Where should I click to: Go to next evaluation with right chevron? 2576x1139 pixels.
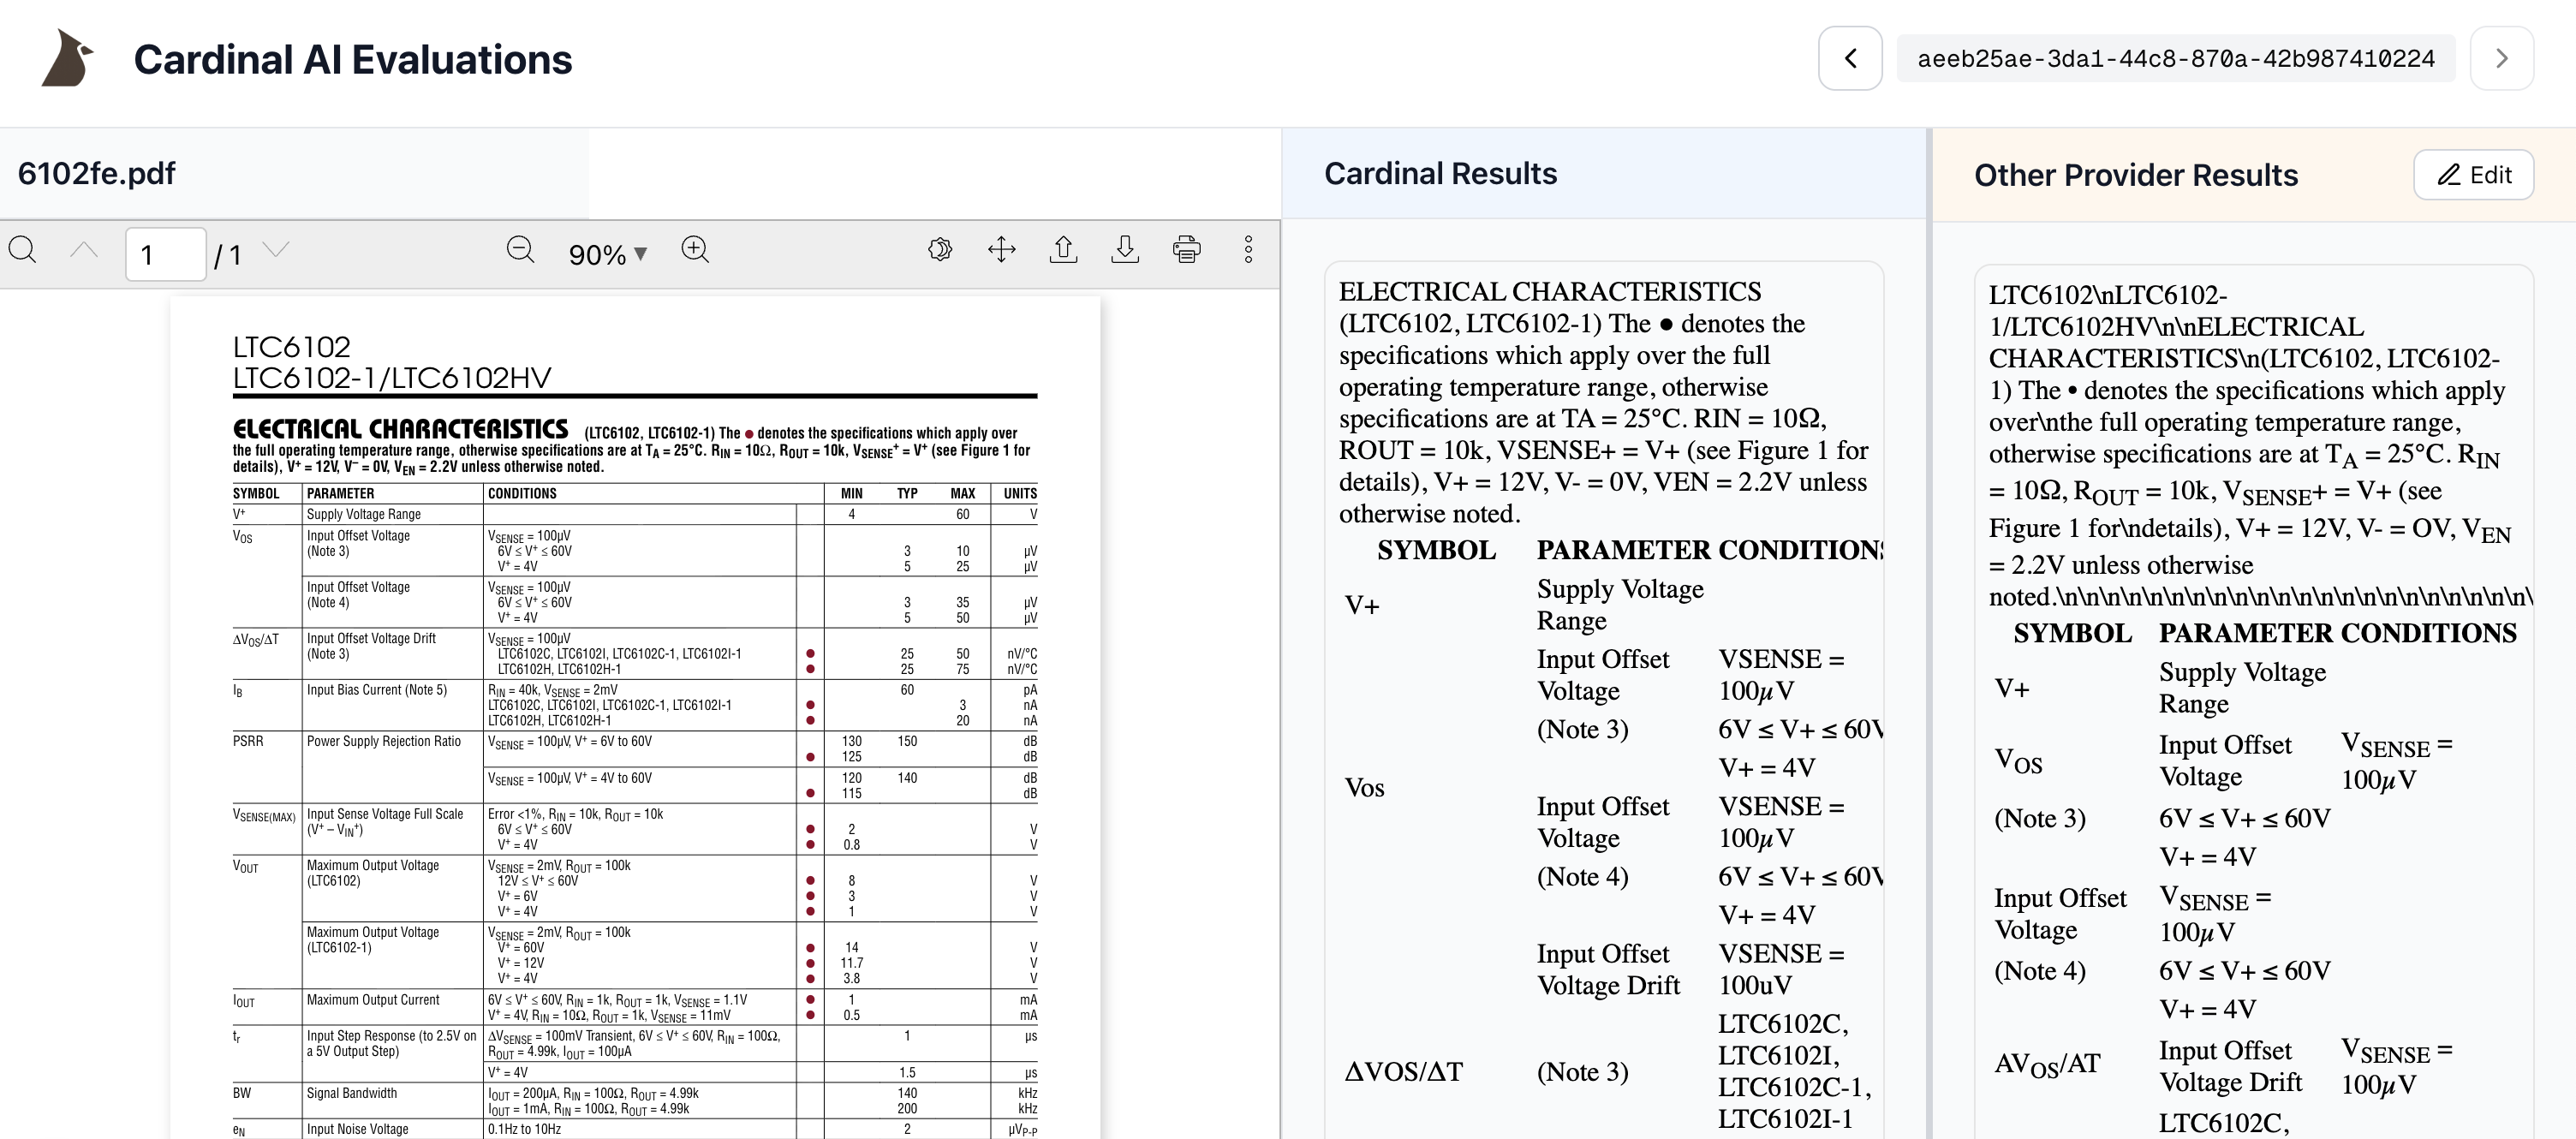pyautogui.click(x=2501, y=59)
